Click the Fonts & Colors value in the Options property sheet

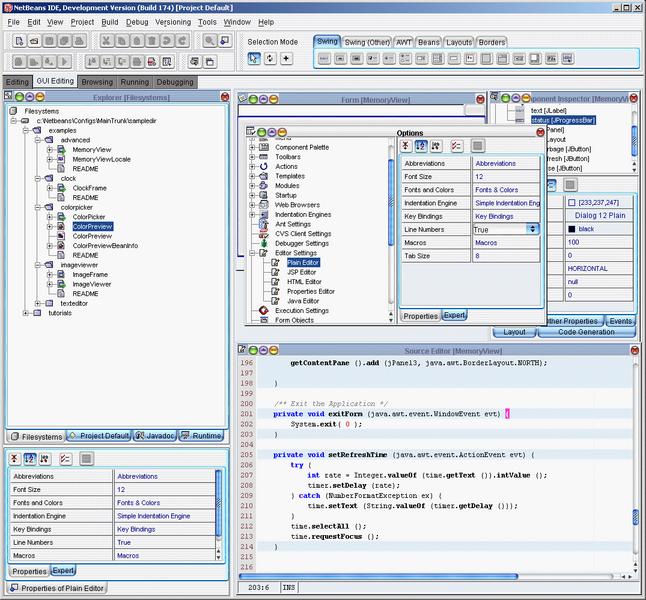point(506,190)
